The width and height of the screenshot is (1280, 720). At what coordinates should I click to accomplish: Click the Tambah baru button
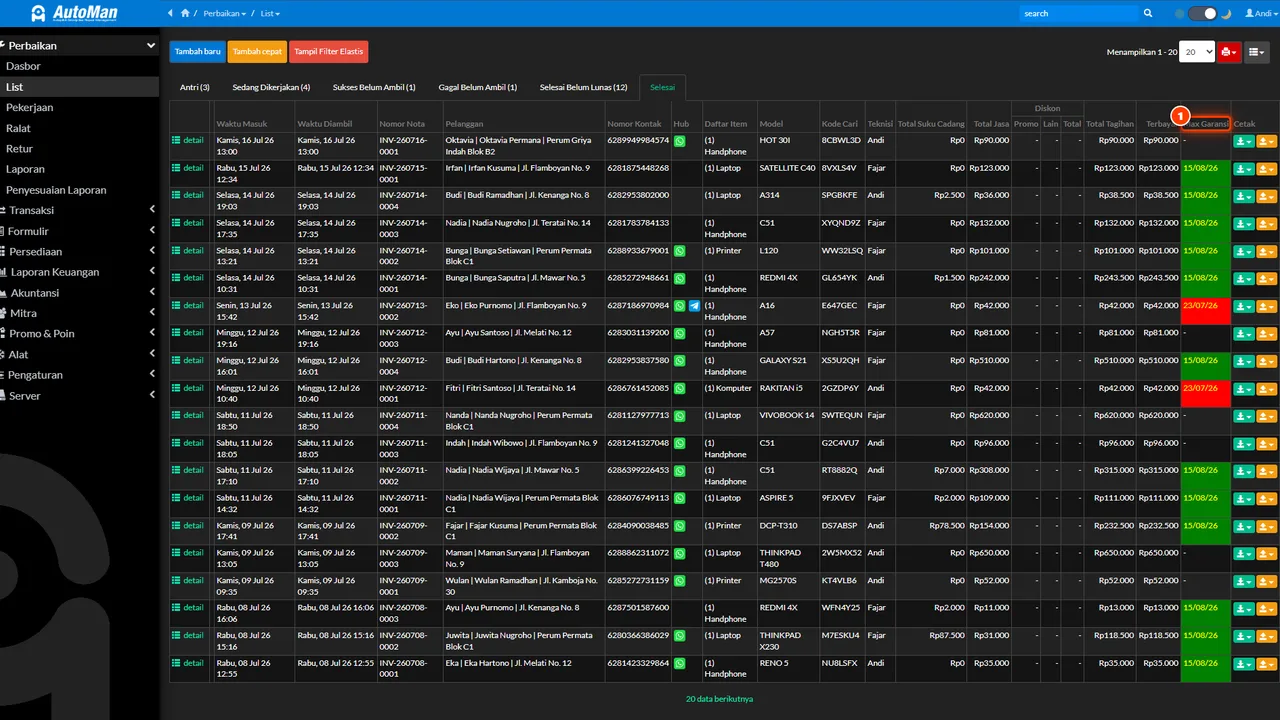click(198, 52)
